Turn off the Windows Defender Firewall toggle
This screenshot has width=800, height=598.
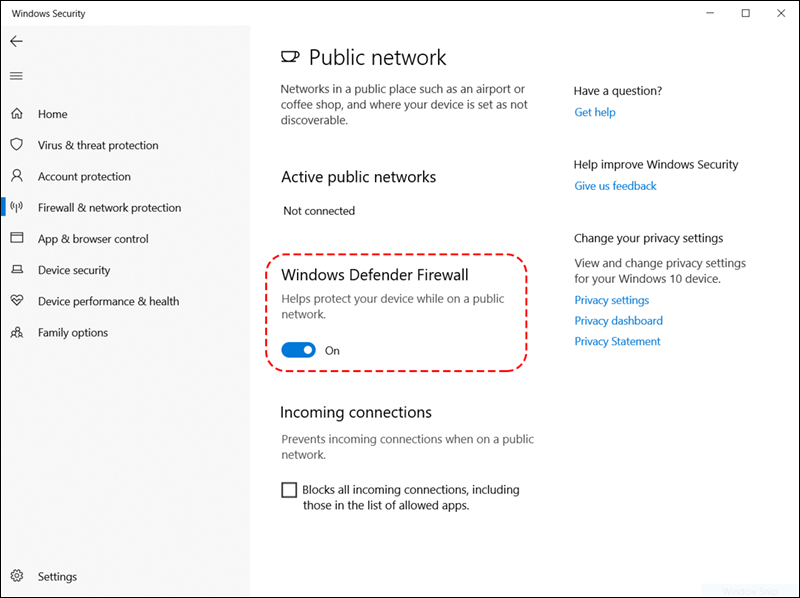click(298, 350)
